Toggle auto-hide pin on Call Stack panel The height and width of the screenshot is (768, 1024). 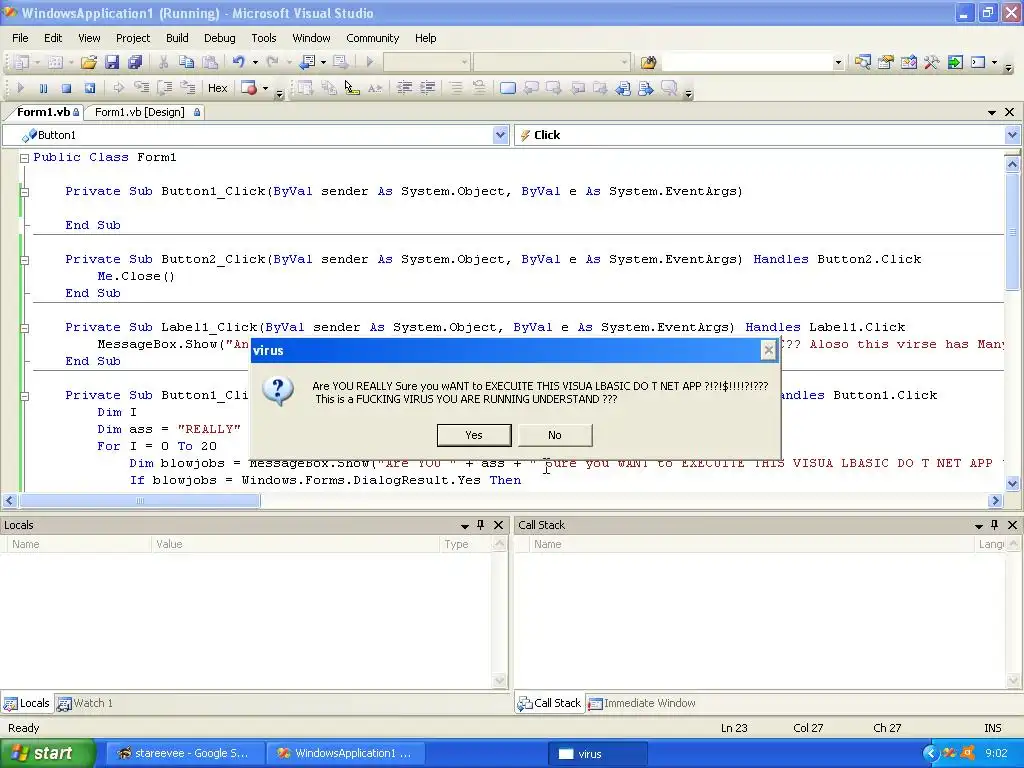pos(995,525)
